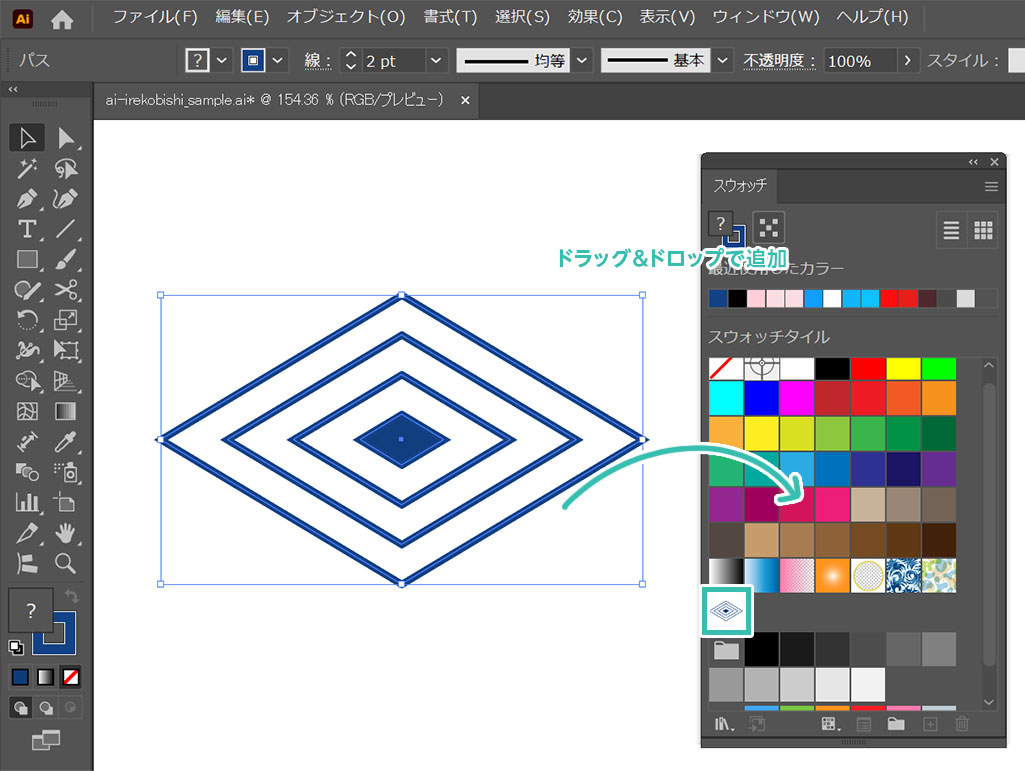Activate the Eyedropper tool
The height and width of the screenshot is (771, 1025).
[66, 441]
